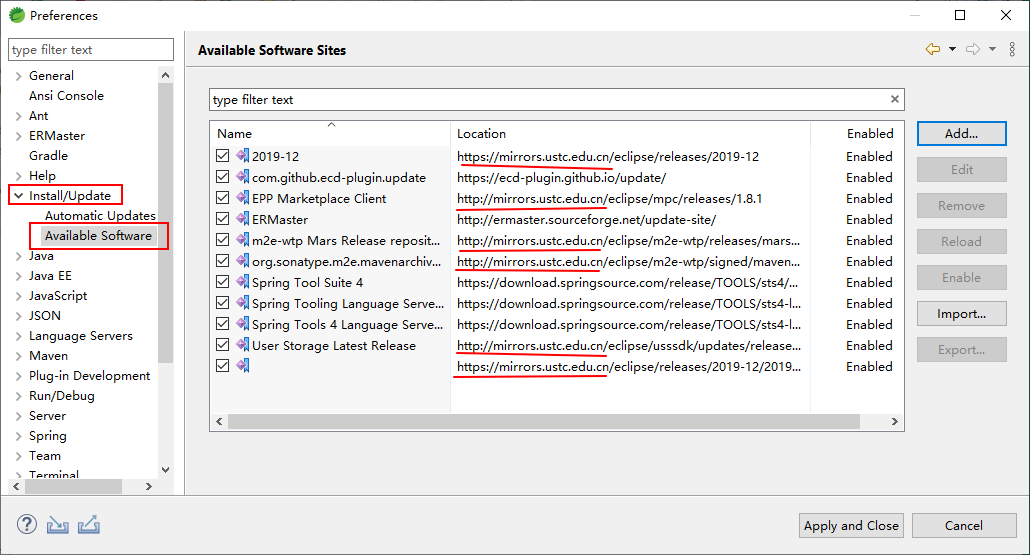Click the site icon beside Spring Tool Suite 4

243,282
